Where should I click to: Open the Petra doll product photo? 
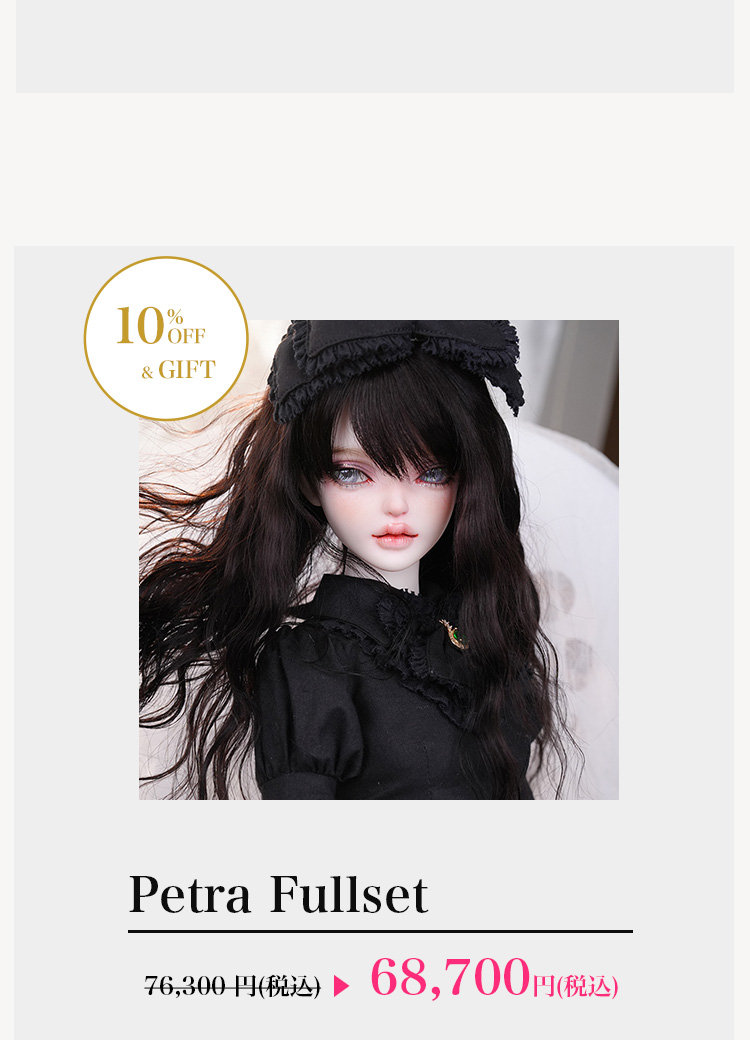point(379,560)
